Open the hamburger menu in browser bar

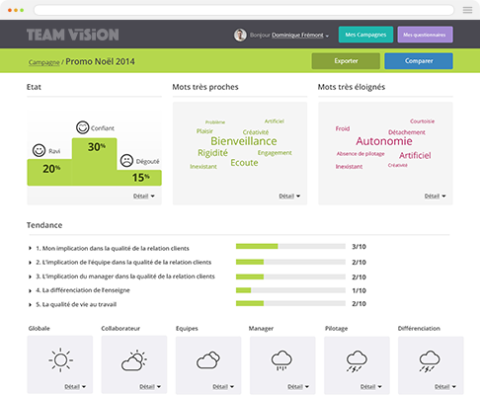[x=467, y=10]
